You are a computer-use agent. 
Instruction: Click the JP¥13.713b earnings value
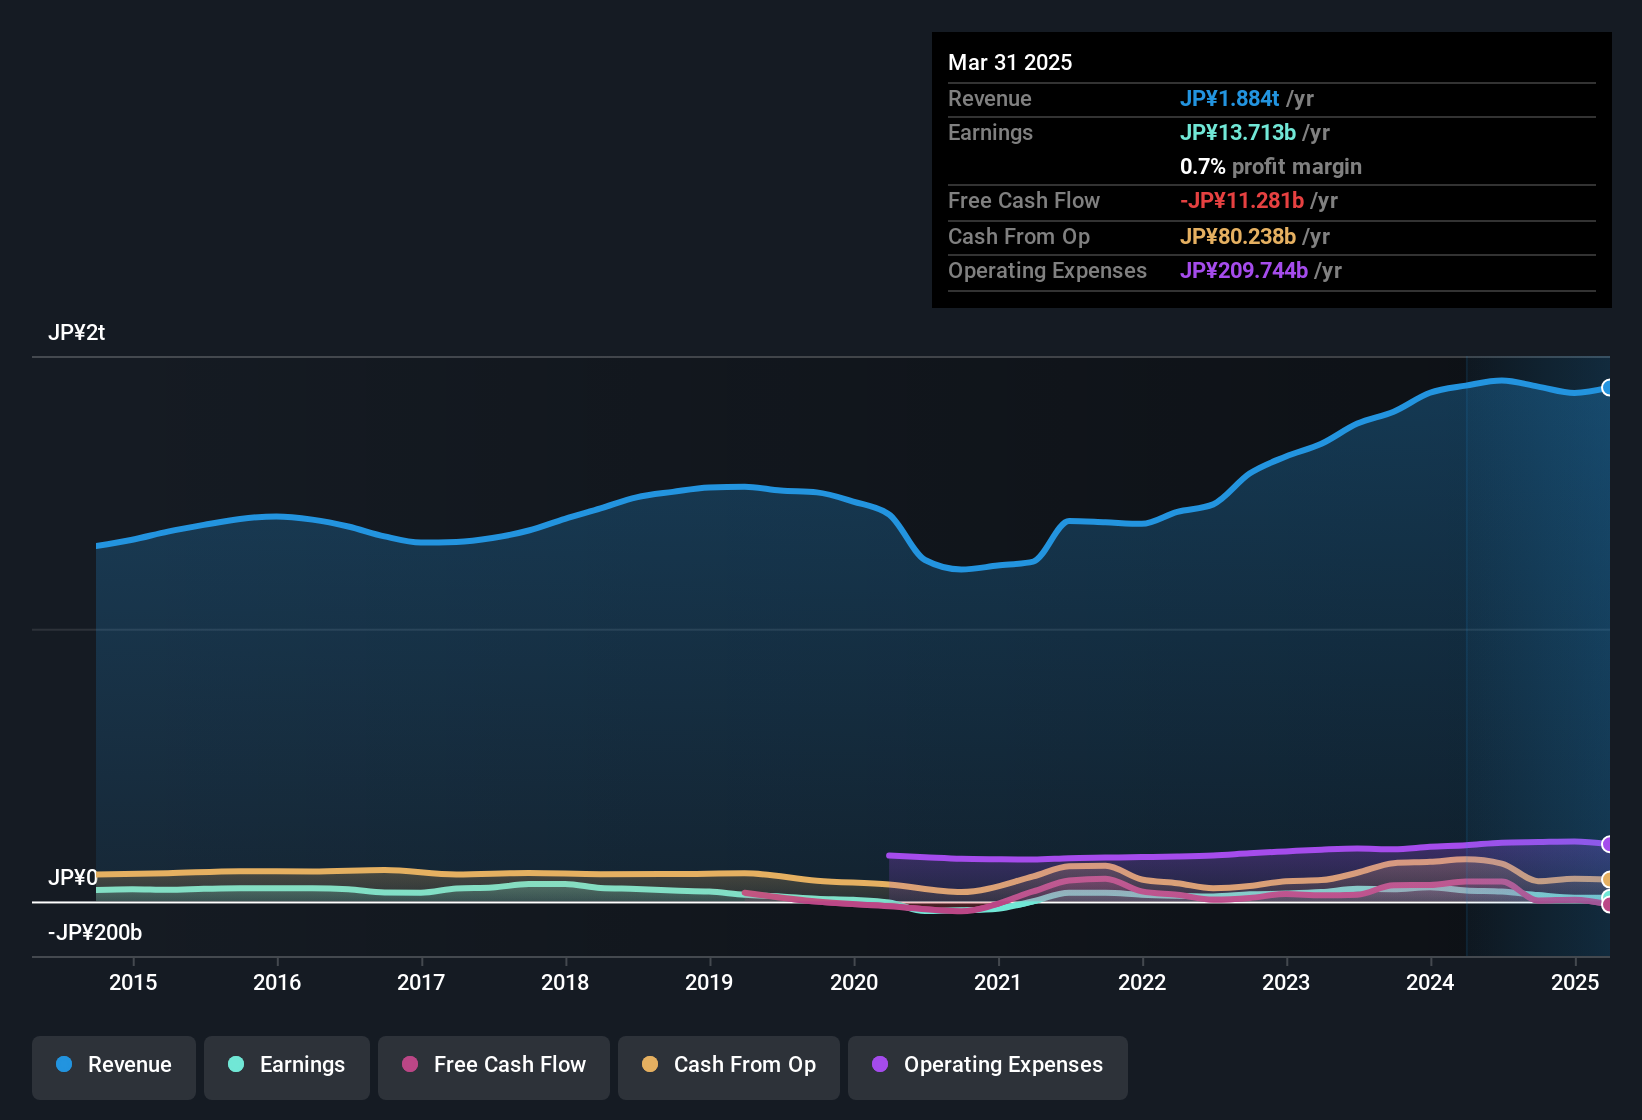(x=1238, y=132)
